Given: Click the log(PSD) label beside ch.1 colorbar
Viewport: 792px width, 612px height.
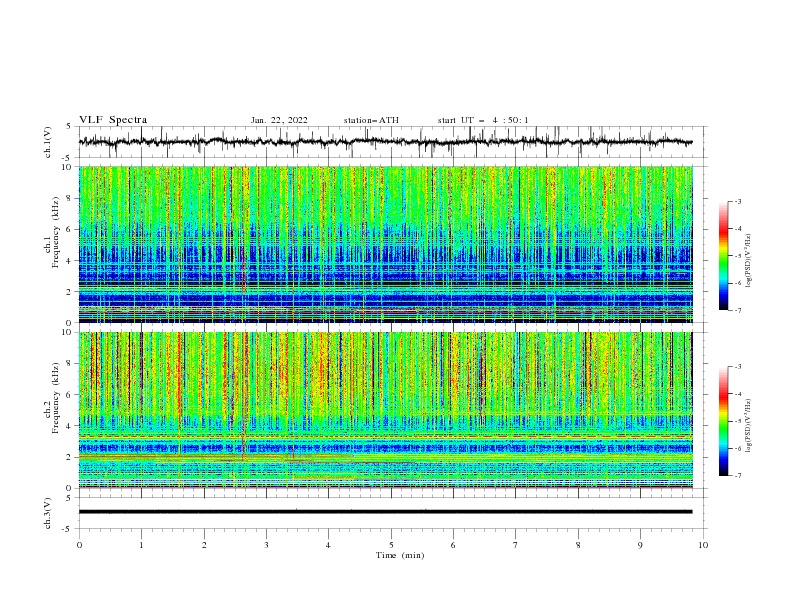Looking at the screenshot, I should click(749, 261).
